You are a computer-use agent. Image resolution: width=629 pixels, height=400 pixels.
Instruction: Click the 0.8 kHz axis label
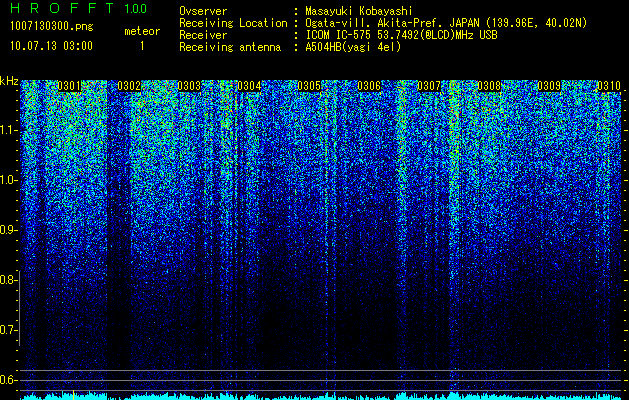8,280
